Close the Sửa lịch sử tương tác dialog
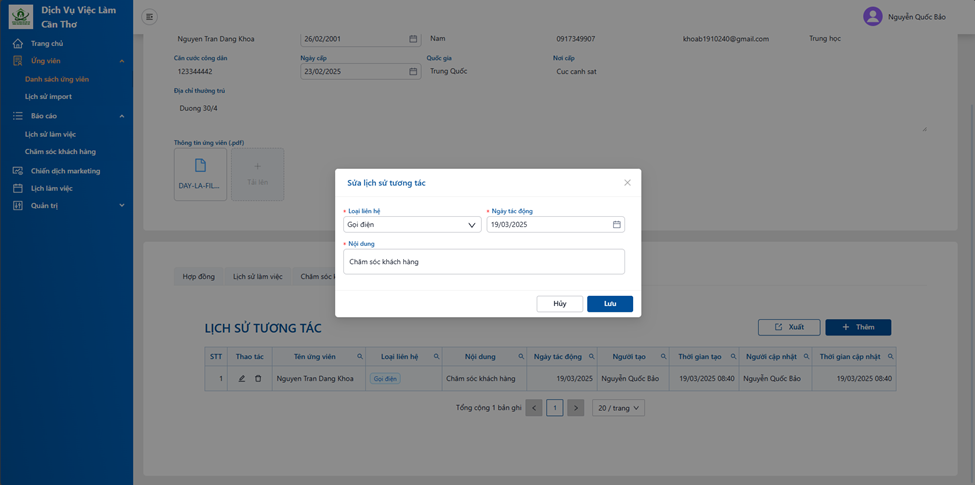The image size is (975, 485). click(x=627, y=183)
